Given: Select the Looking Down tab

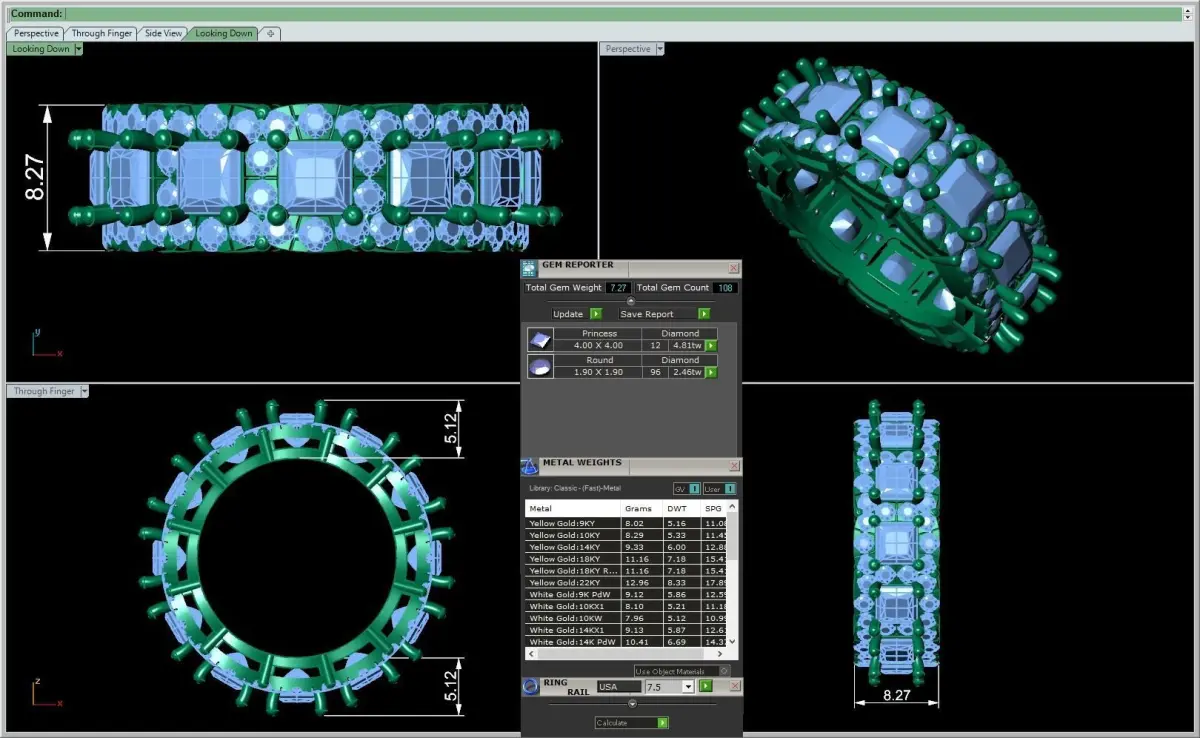Looking at the screenshot, I should pyautogui.click(x=224, y=33).
